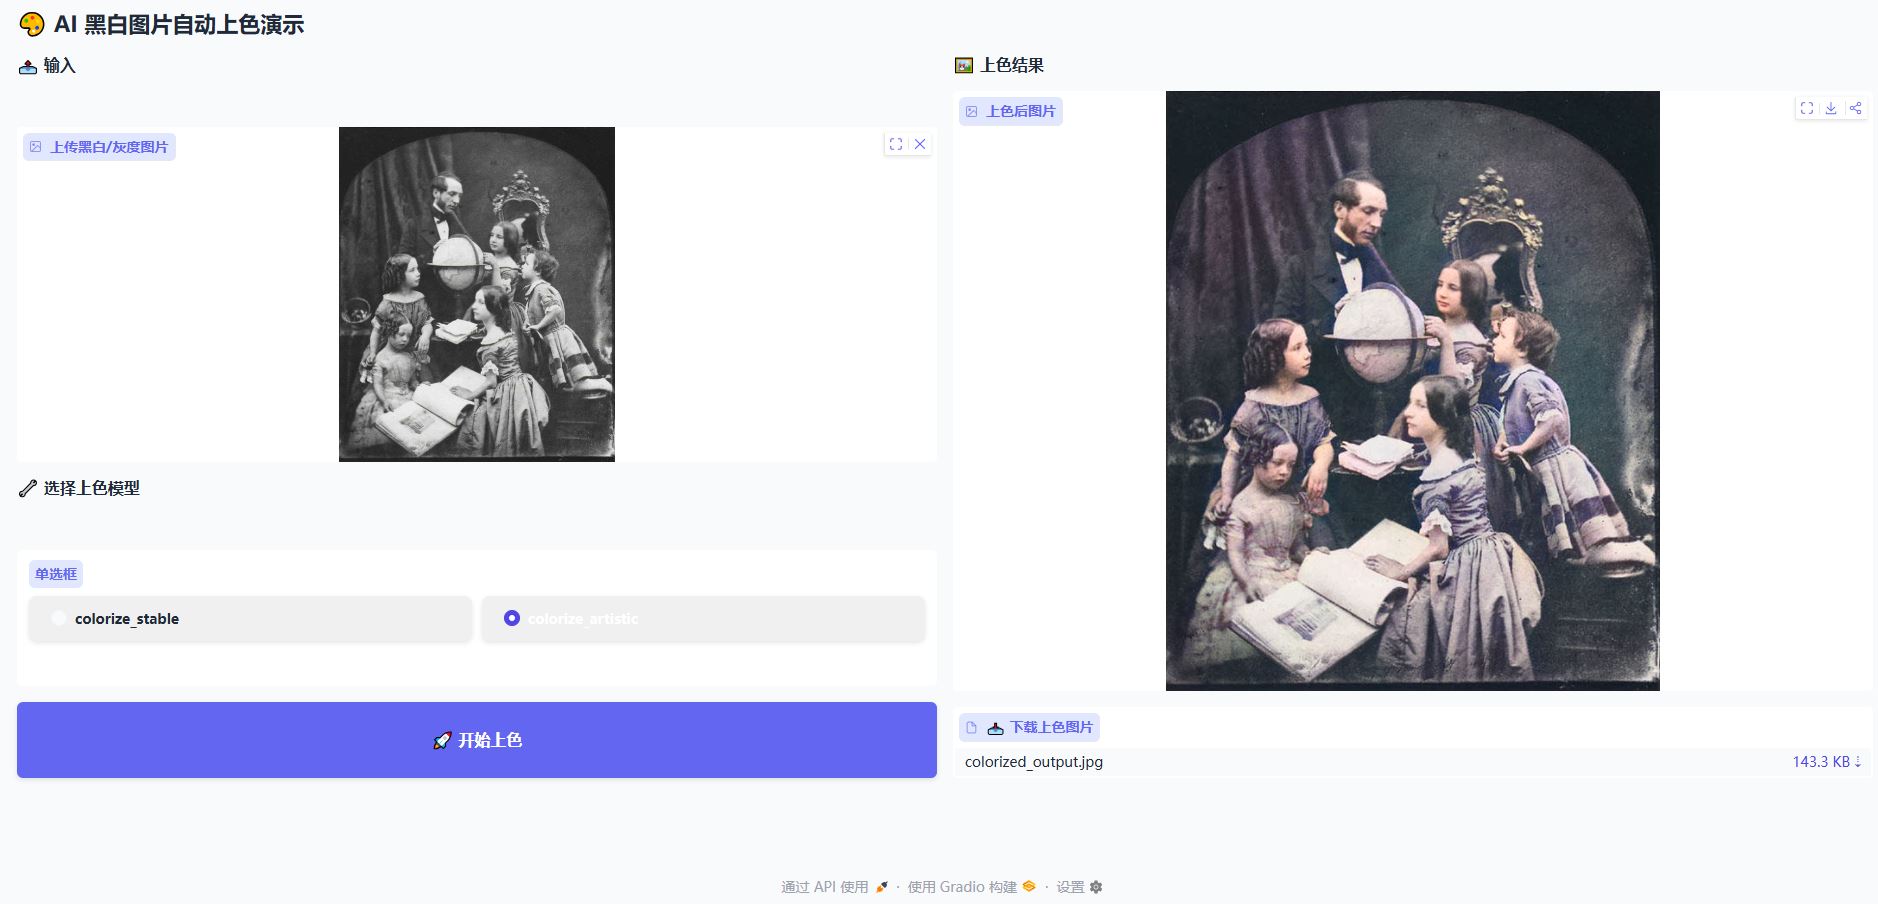
Task: Click the rocket icon for API usage
Action: click(x=881, y=887)
